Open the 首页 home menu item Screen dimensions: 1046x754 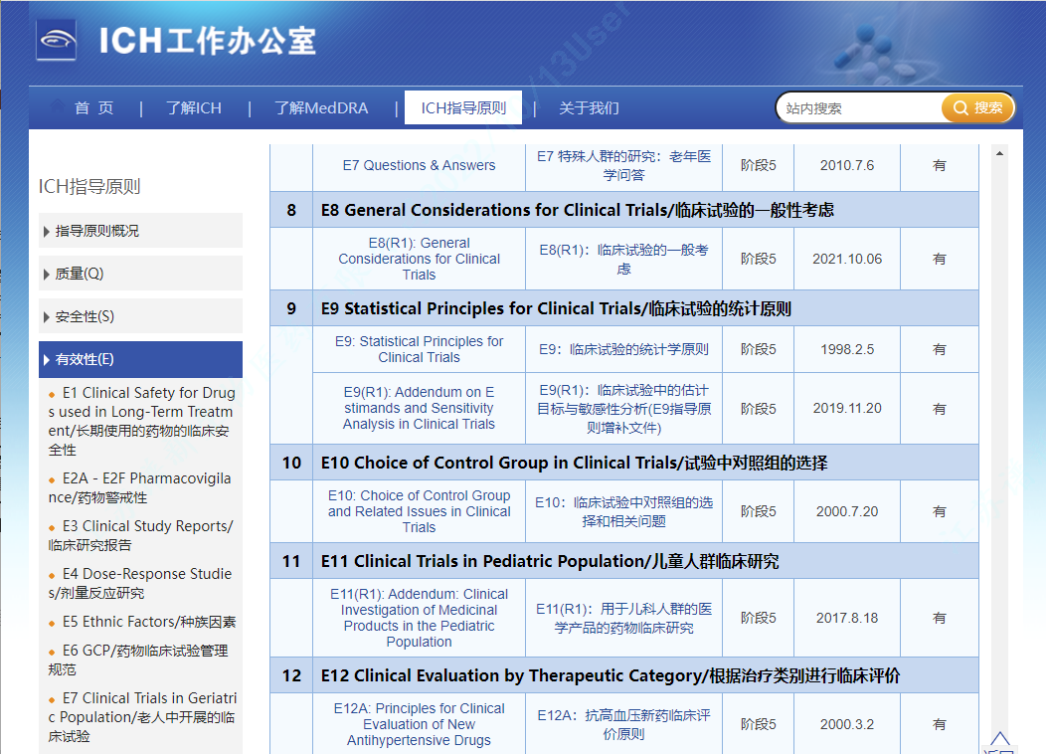pyautogui.click(x=94, y=108)
